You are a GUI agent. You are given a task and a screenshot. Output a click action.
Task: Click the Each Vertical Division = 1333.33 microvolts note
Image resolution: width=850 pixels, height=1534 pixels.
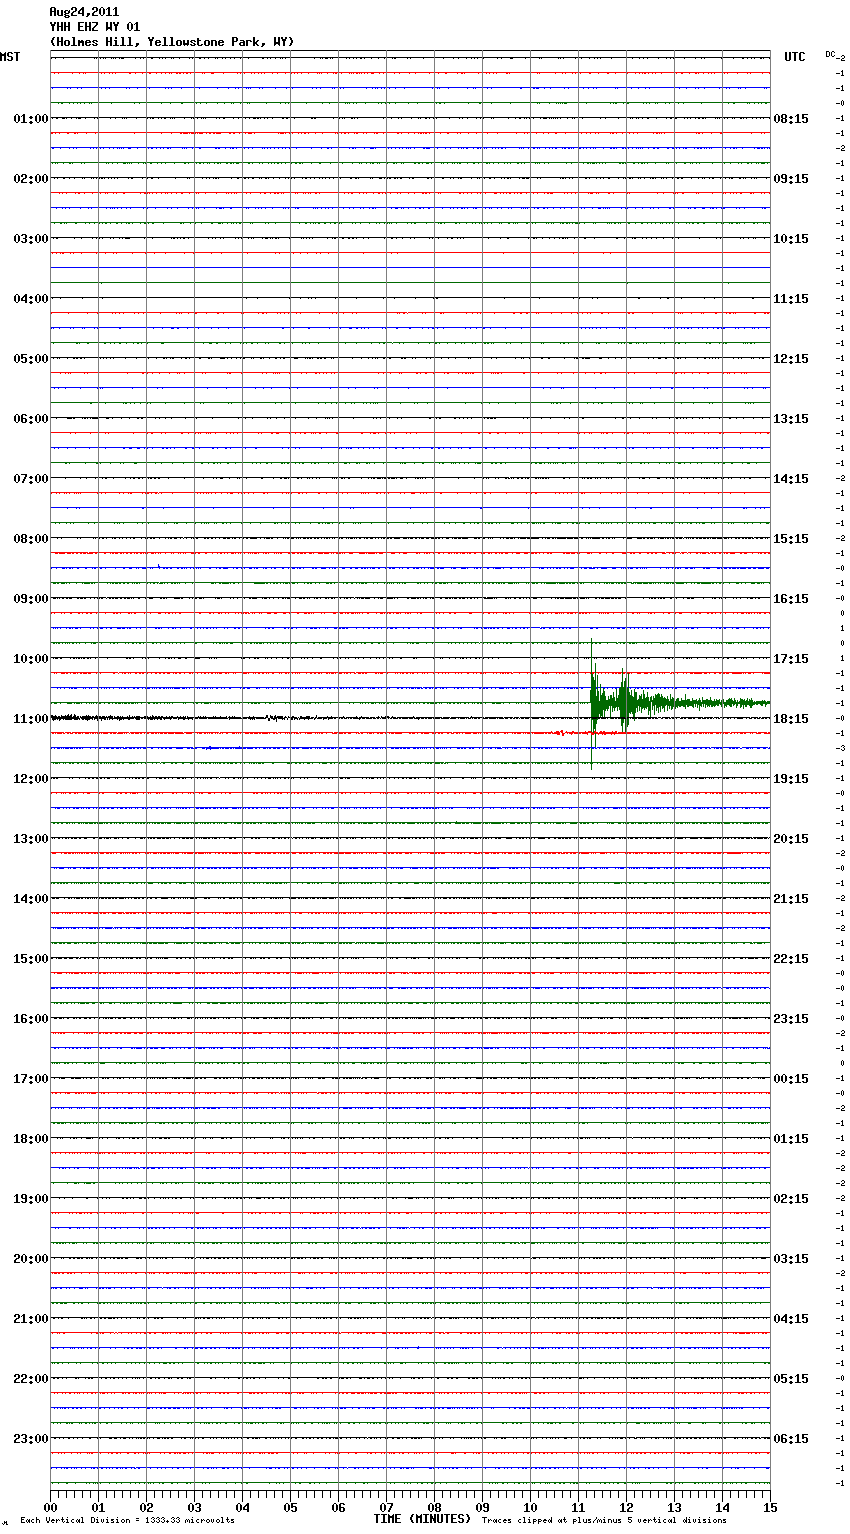[x=127, y=1521]
